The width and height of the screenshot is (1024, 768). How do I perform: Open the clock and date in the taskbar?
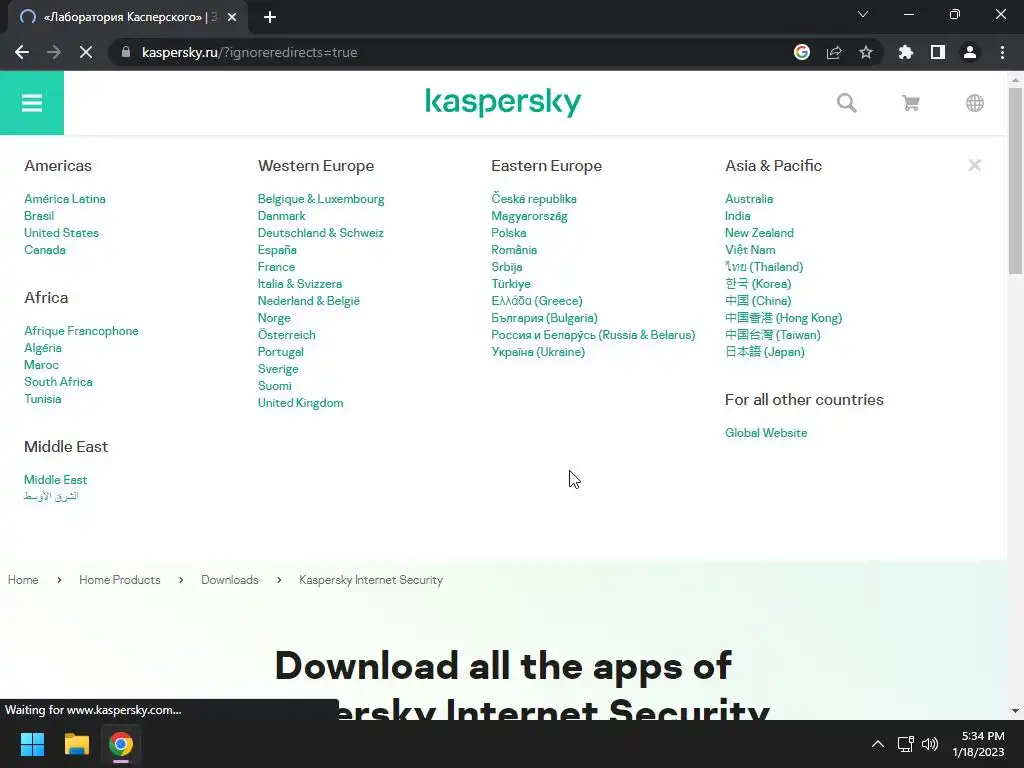(978, 744)
